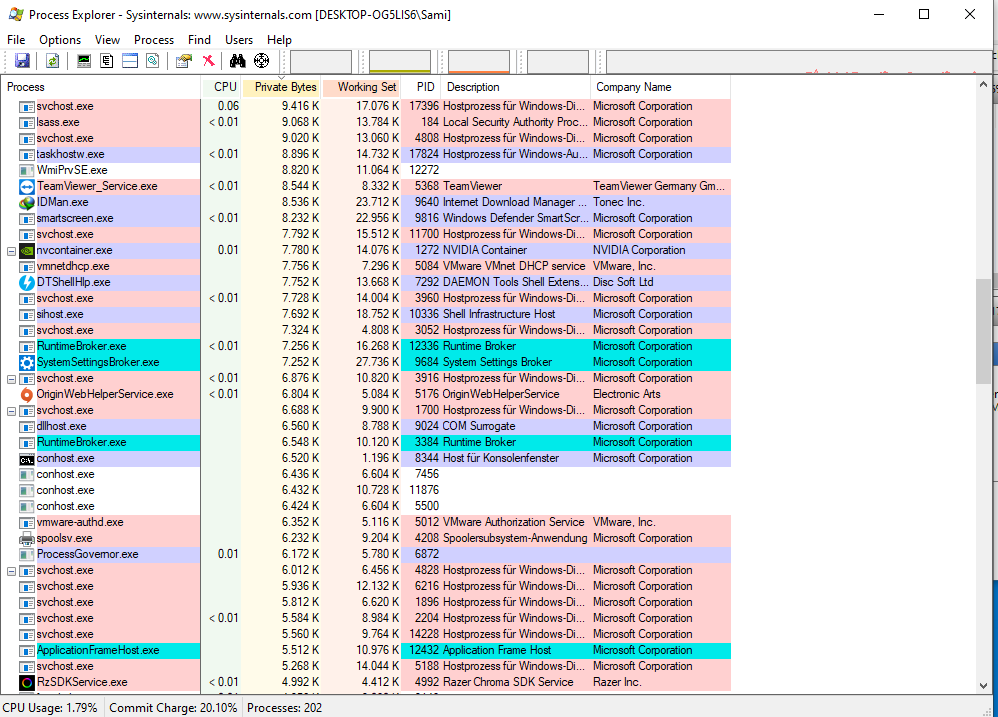The height and width of the screenshot is (717, 998).
Task: Click the DLL/handle view toolbar icon
Action: tap(153, 60)
